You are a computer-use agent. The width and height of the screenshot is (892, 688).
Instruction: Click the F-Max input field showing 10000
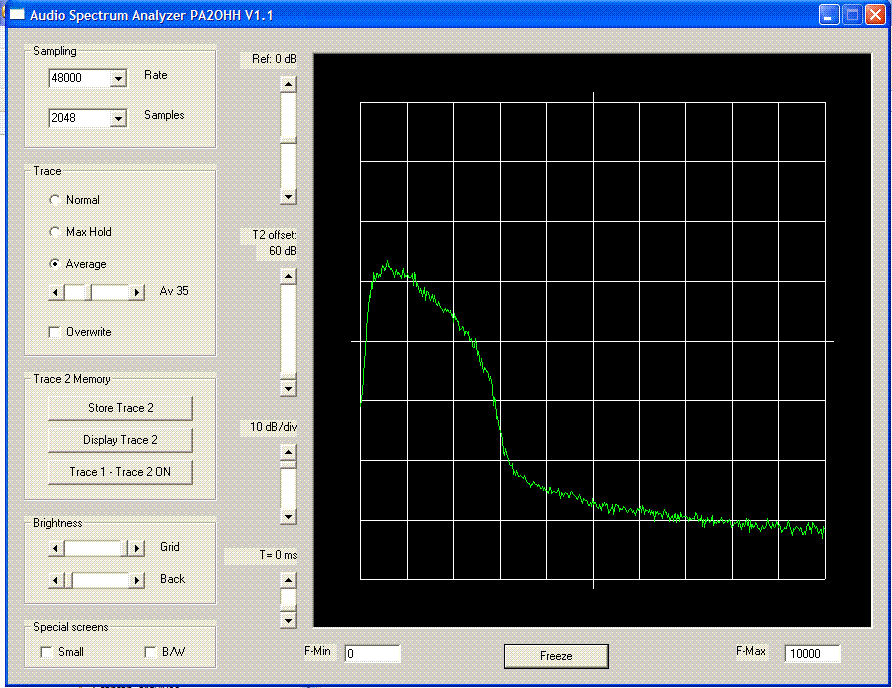[812, 654]
